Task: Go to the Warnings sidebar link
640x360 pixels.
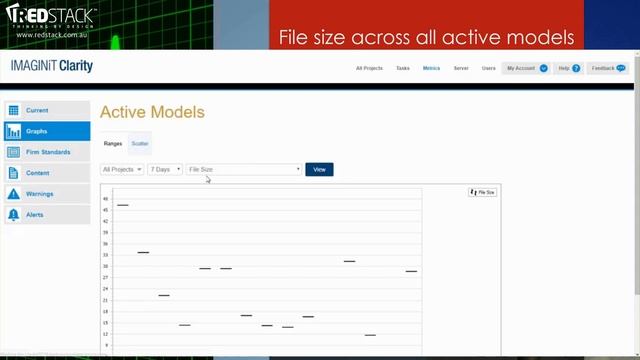Action: 40,194
